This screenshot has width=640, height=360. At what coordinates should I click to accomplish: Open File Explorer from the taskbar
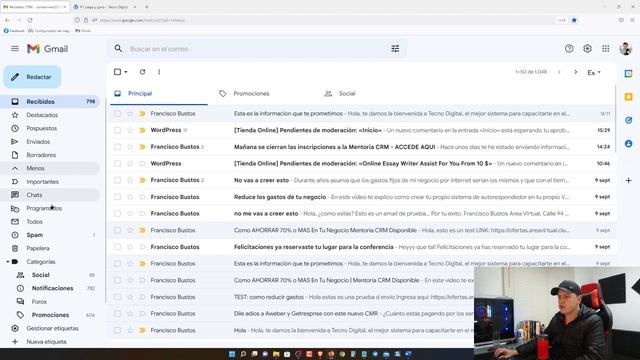(x=276, y=354)
